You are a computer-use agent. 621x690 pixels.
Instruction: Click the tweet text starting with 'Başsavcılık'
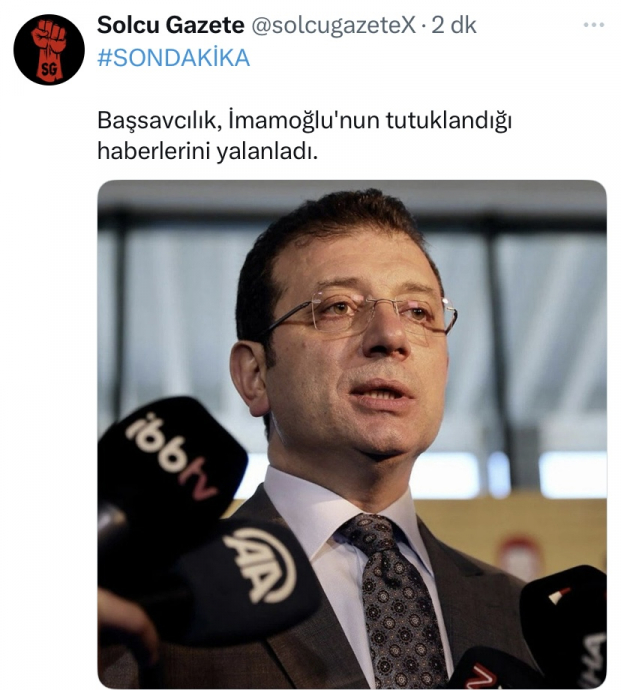304,136
